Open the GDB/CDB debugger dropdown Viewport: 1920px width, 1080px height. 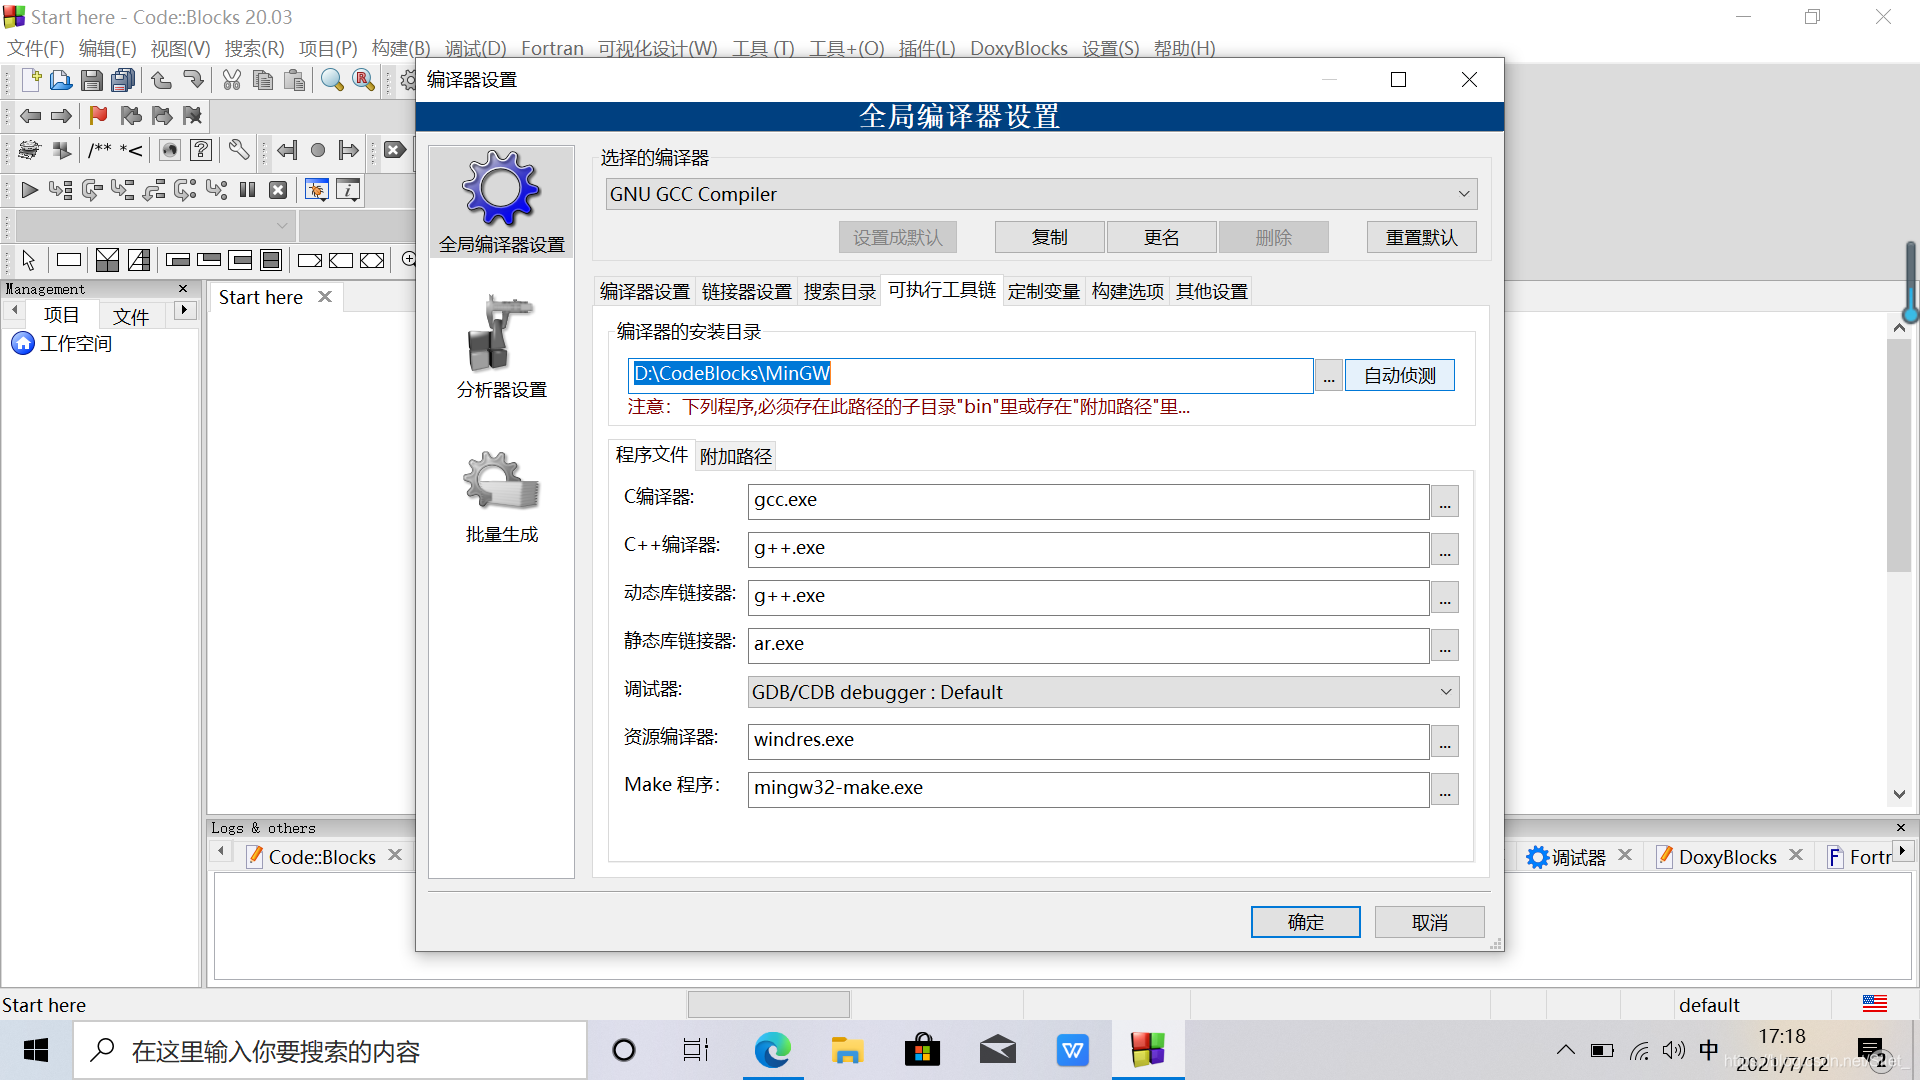pyautogui.click(x=1444, y=691)
